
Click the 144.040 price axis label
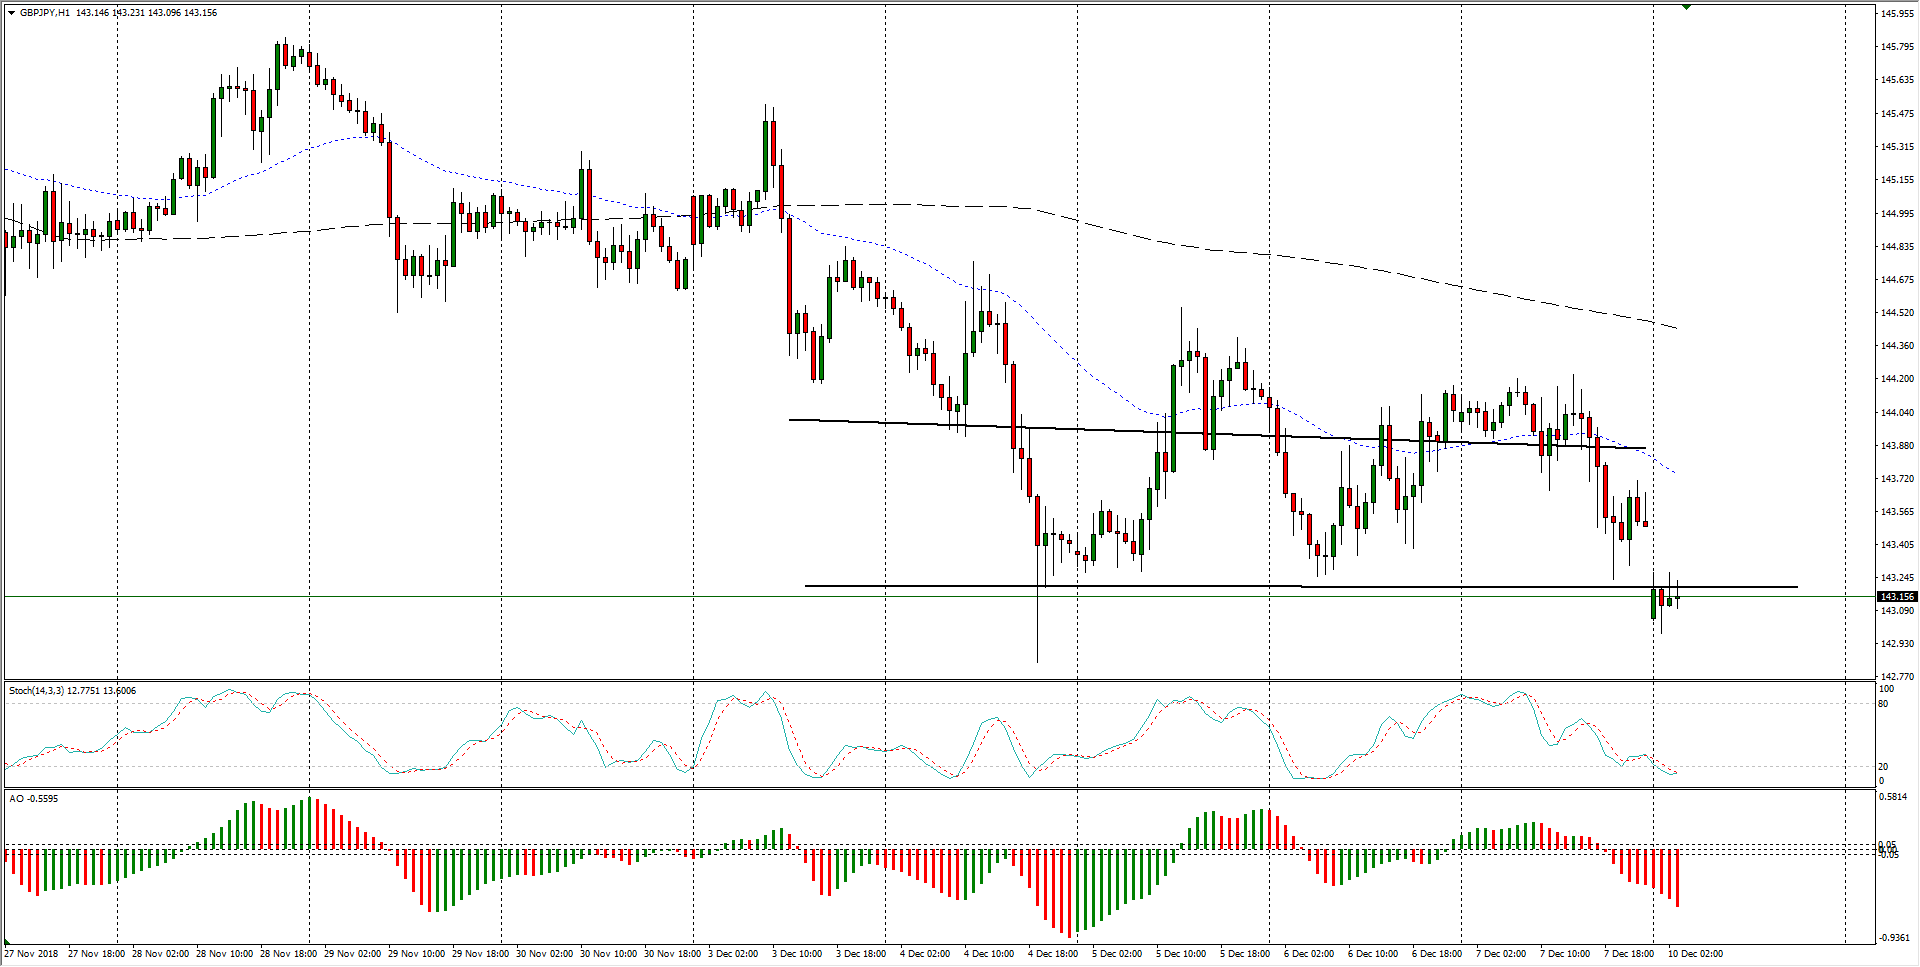[x=1896, y=412]
